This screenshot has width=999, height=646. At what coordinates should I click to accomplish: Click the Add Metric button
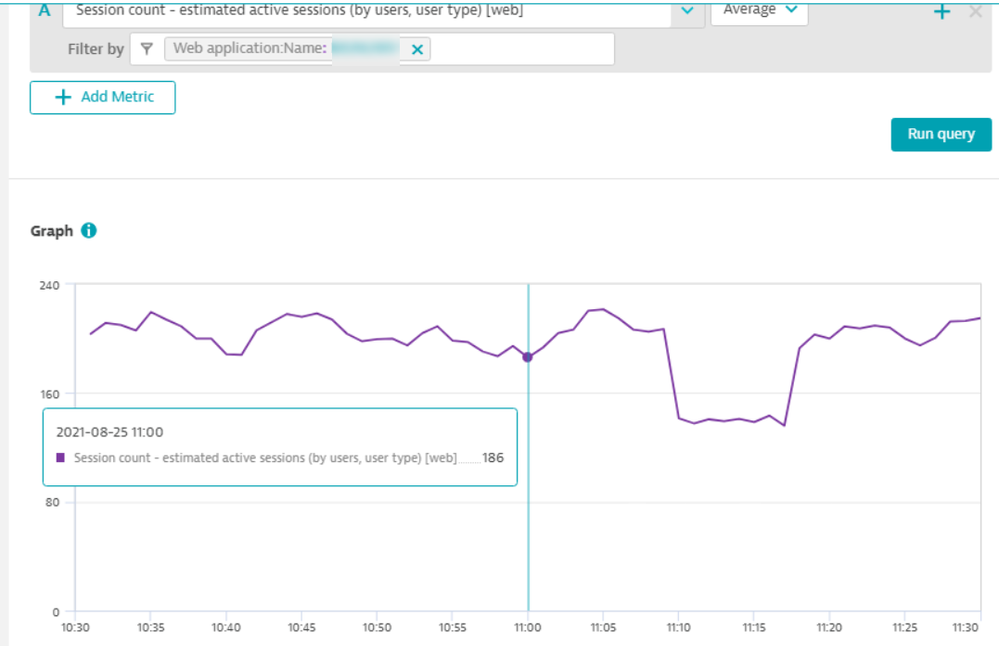tap(103, 97)
